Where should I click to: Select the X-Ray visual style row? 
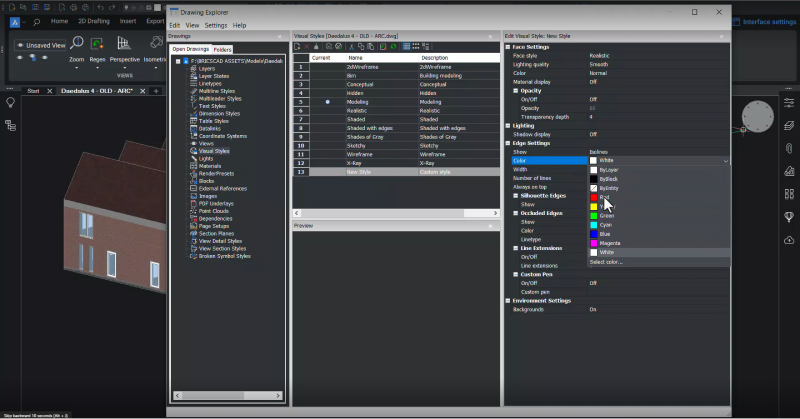[x=396, y=163]
